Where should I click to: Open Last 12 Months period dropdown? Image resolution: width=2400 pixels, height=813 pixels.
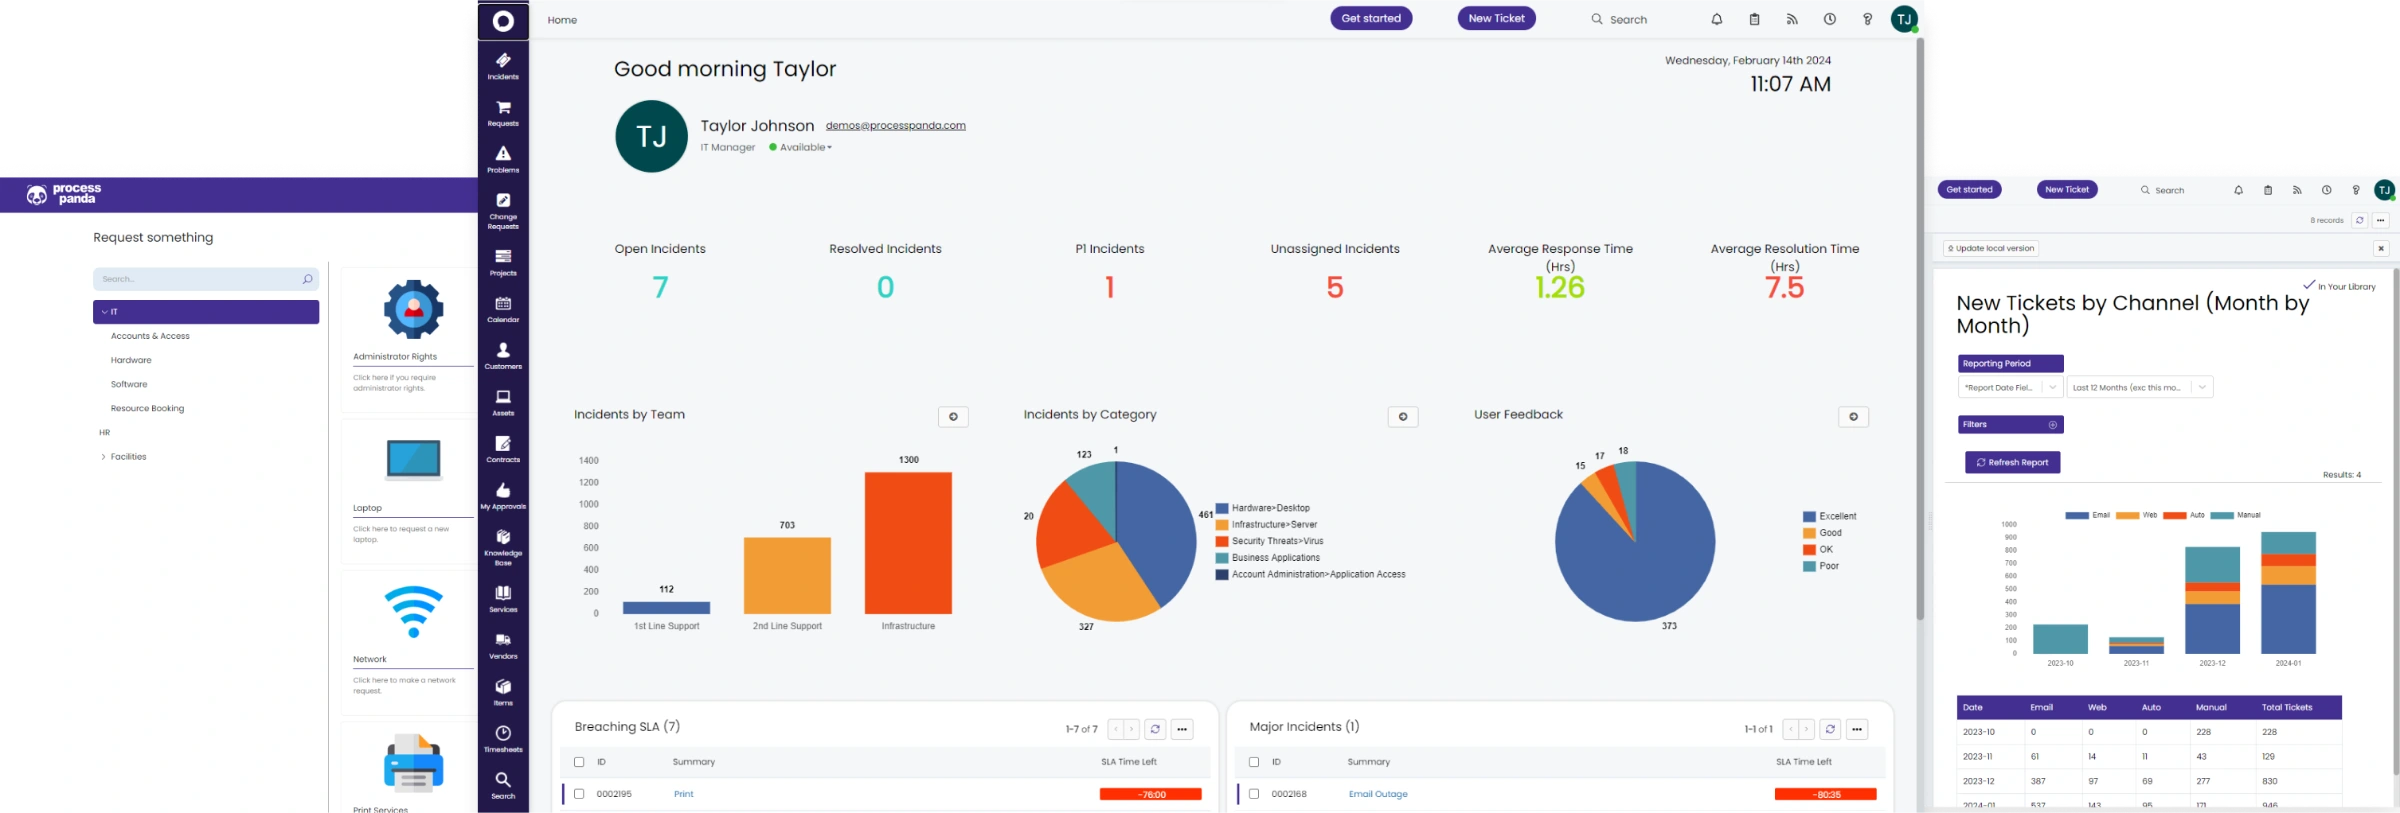2140,387
